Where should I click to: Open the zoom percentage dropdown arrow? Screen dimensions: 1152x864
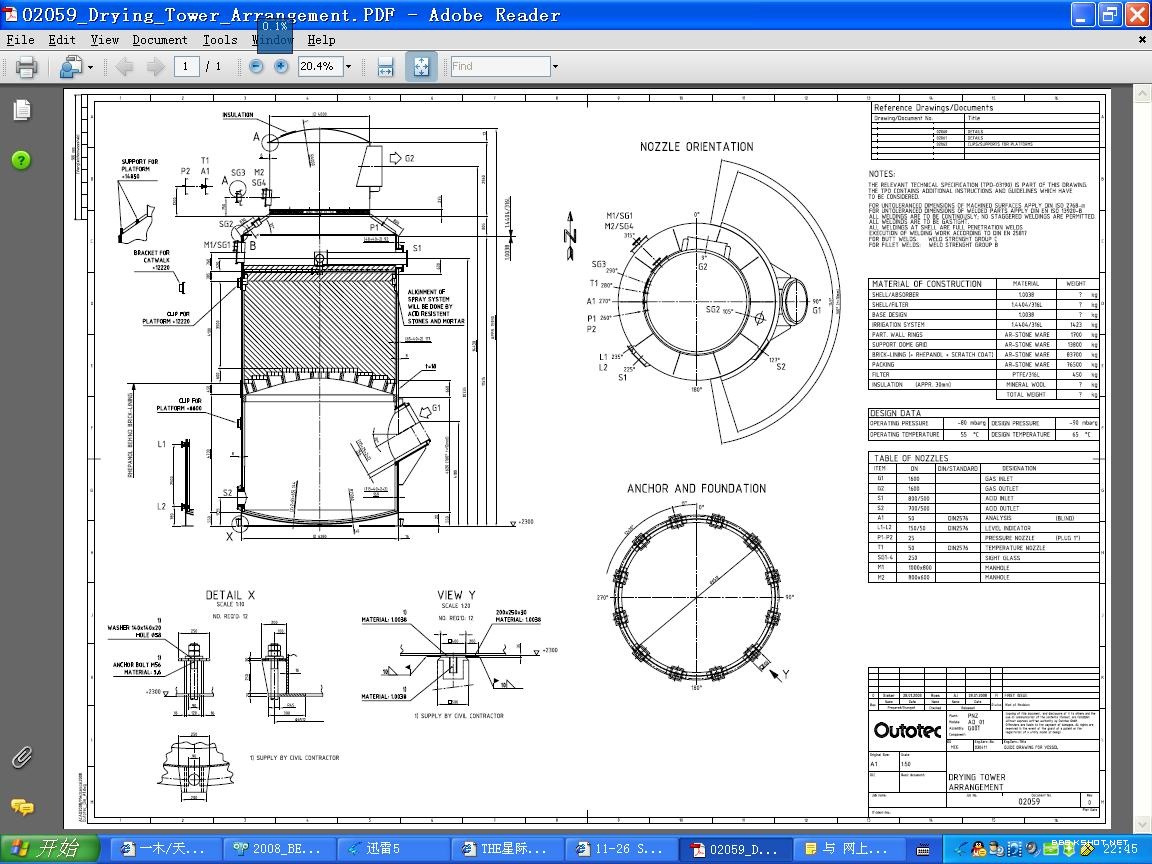tap(348, 66)
